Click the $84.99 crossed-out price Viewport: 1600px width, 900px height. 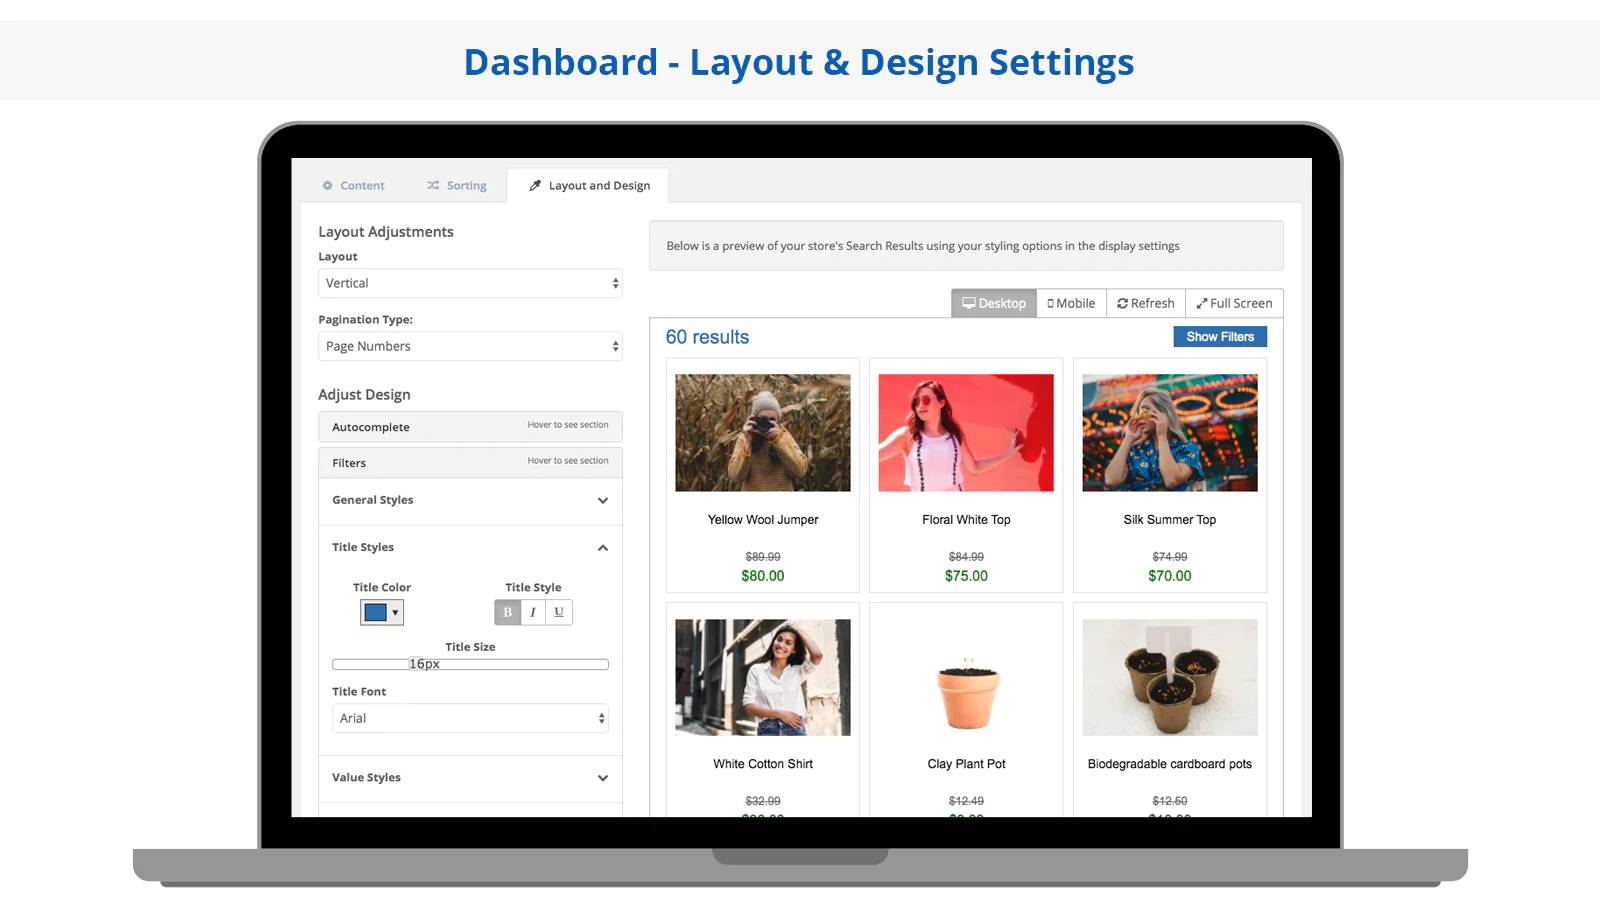(966, 557)
